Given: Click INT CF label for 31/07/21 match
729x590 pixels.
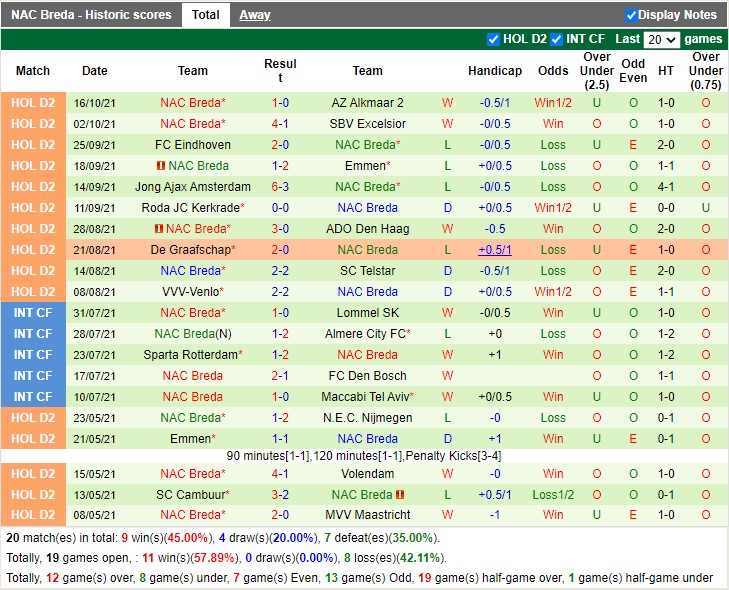Looking at the screenshot, I should (33, 312).
